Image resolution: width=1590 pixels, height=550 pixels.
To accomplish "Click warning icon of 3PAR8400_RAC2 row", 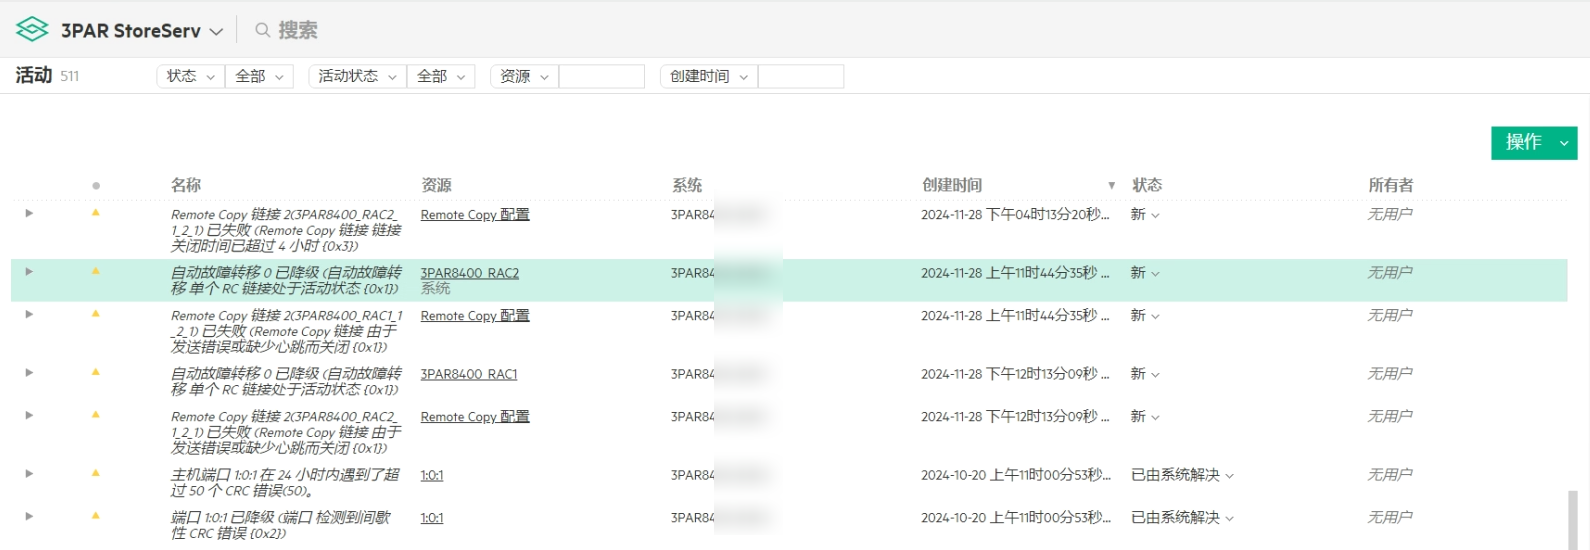I will [96, 271].
